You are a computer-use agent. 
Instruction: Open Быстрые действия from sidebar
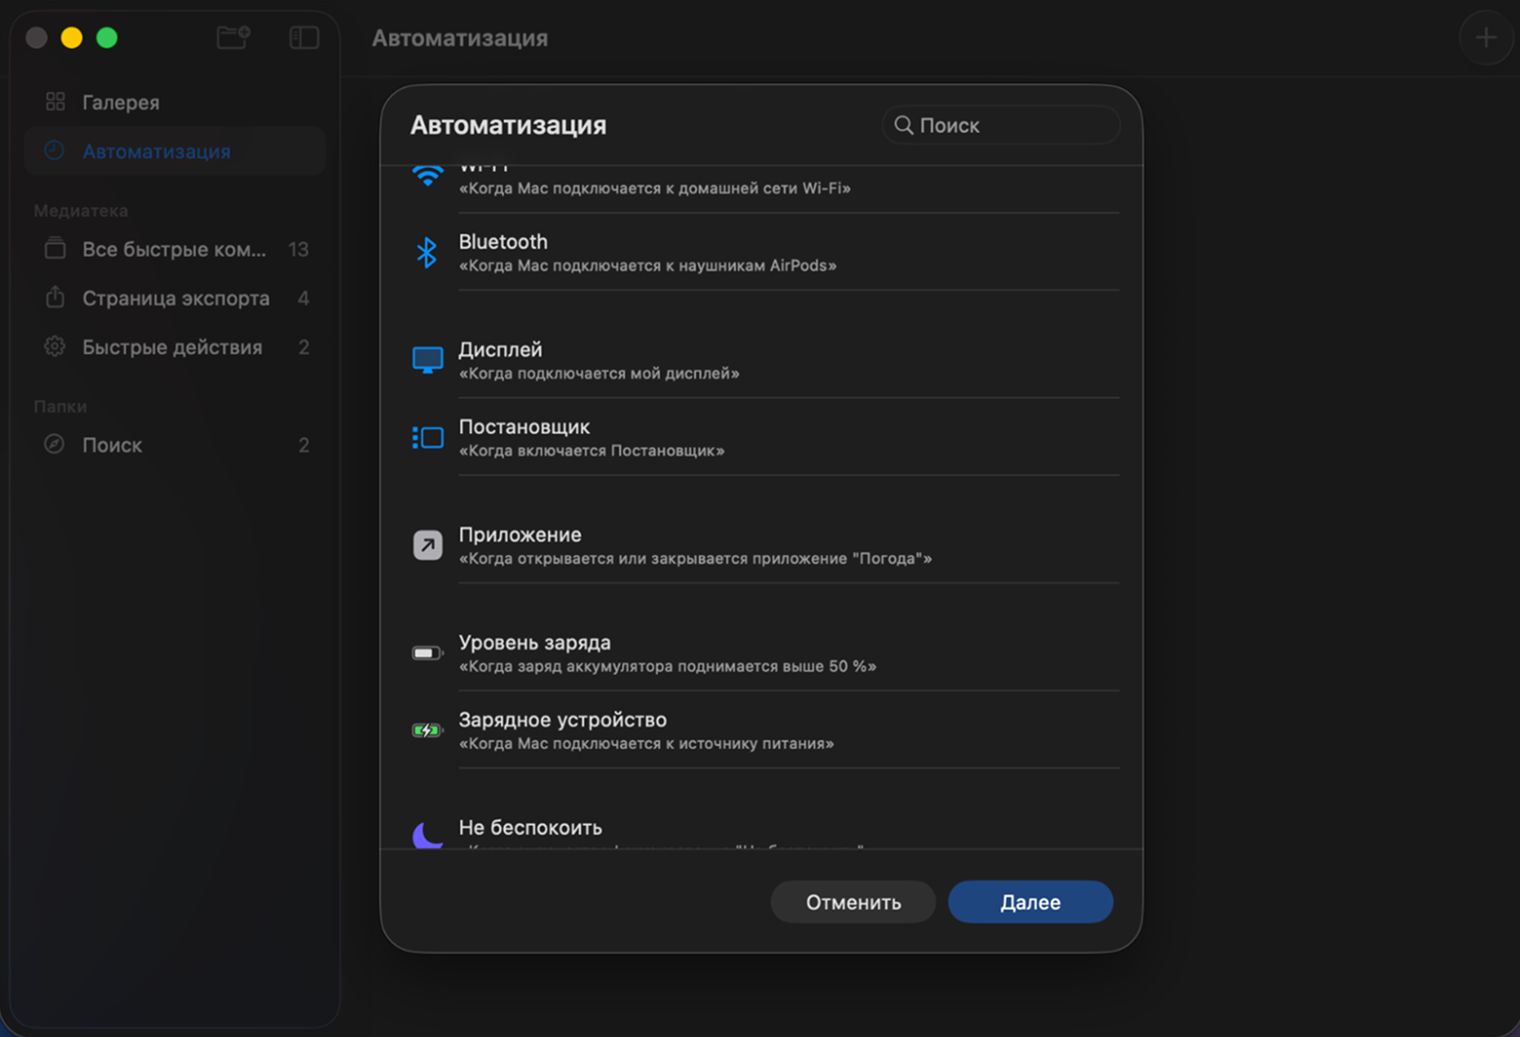coord(171,347)
